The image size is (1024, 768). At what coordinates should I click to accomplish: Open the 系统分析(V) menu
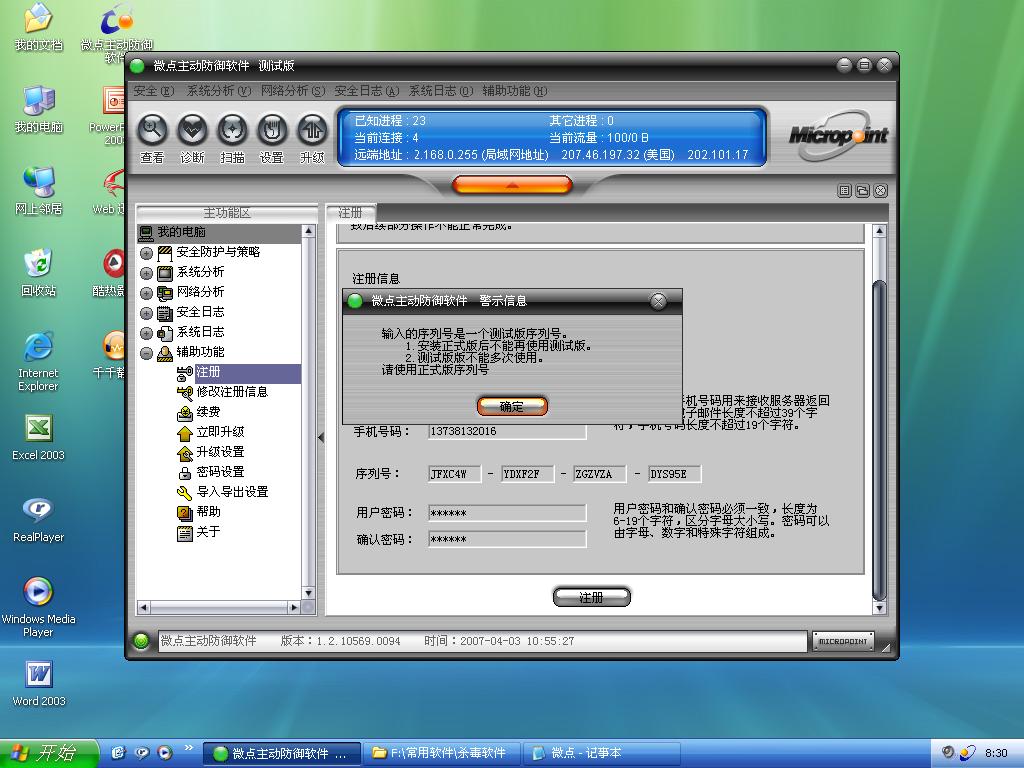click(219, 91)
